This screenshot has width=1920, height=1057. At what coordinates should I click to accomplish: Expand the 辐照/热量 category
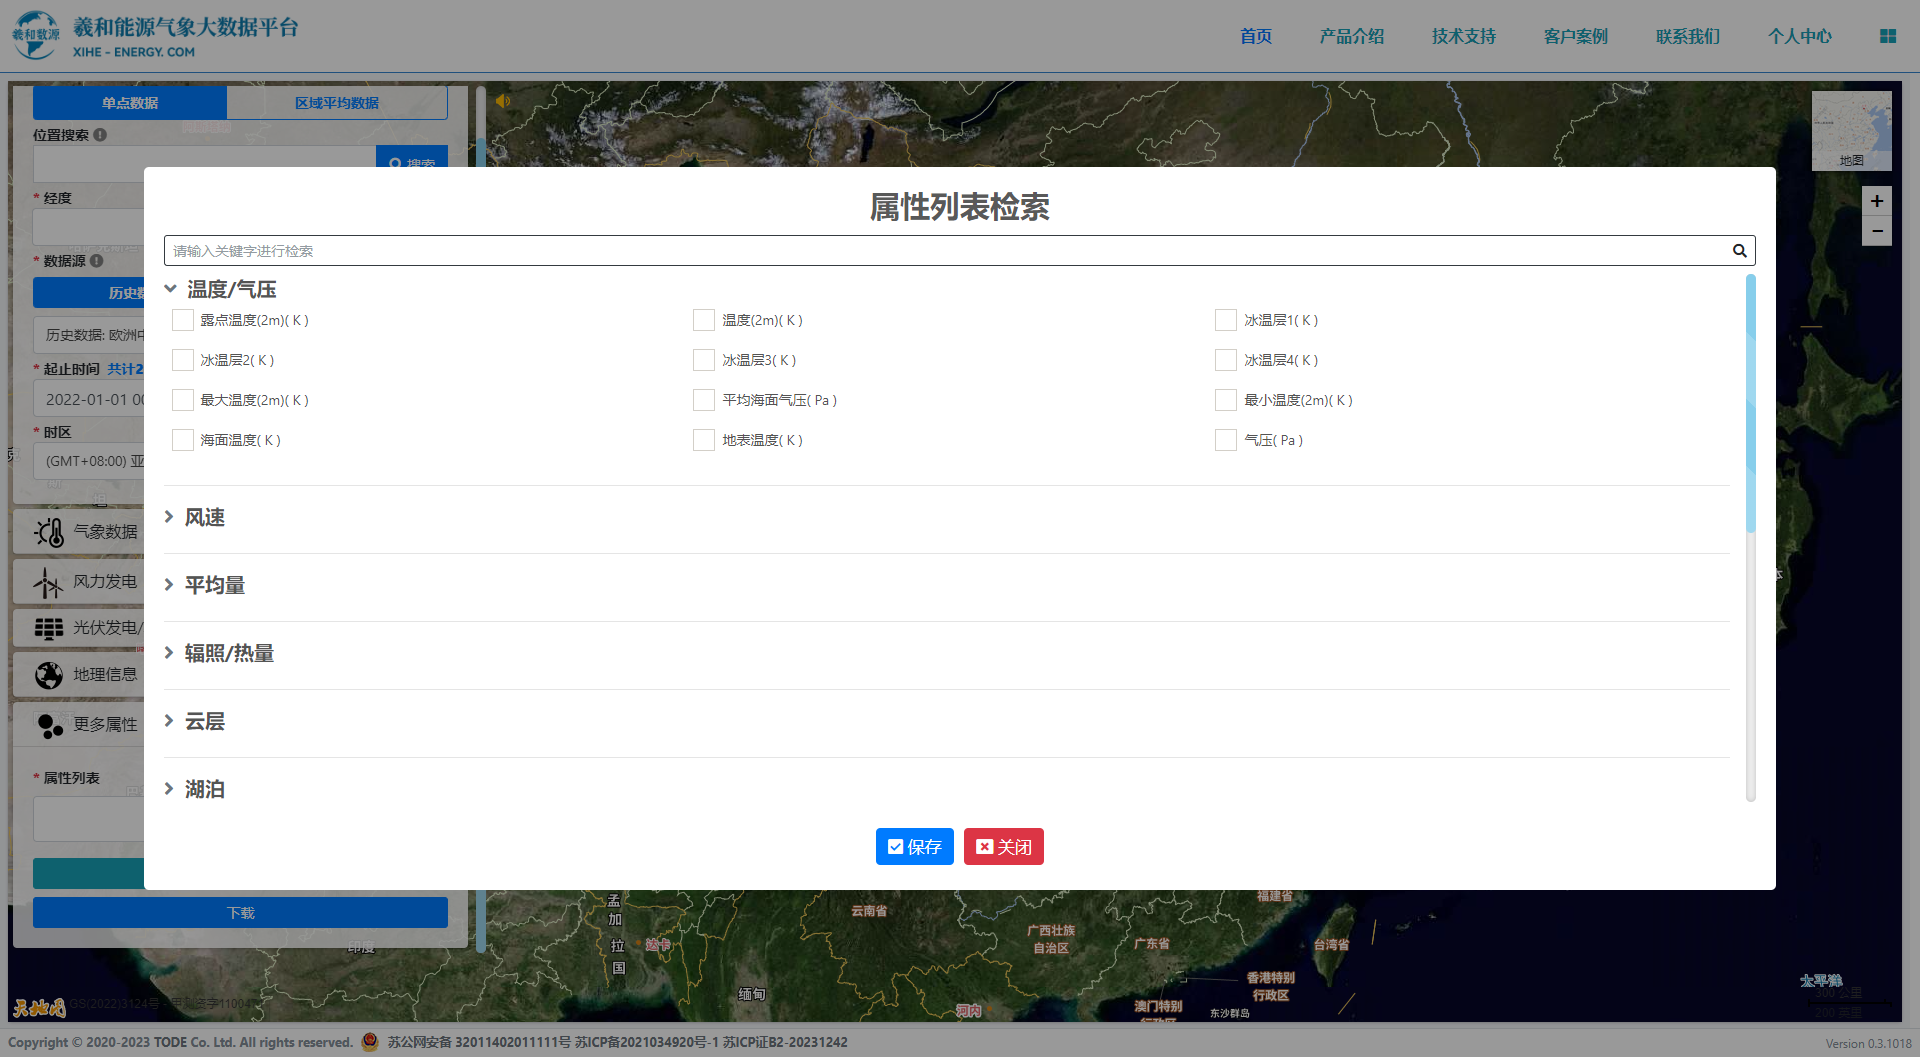pyautogui.click(x=228, y=653)
